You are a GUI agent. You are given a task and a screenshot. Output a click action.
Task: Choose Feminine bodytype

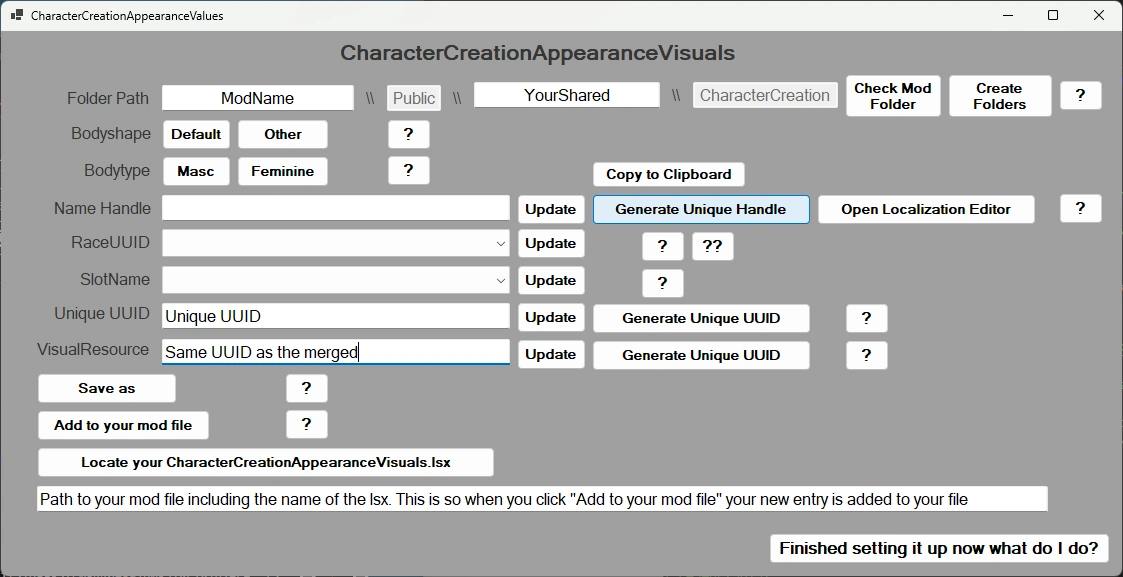click(283, 171)
